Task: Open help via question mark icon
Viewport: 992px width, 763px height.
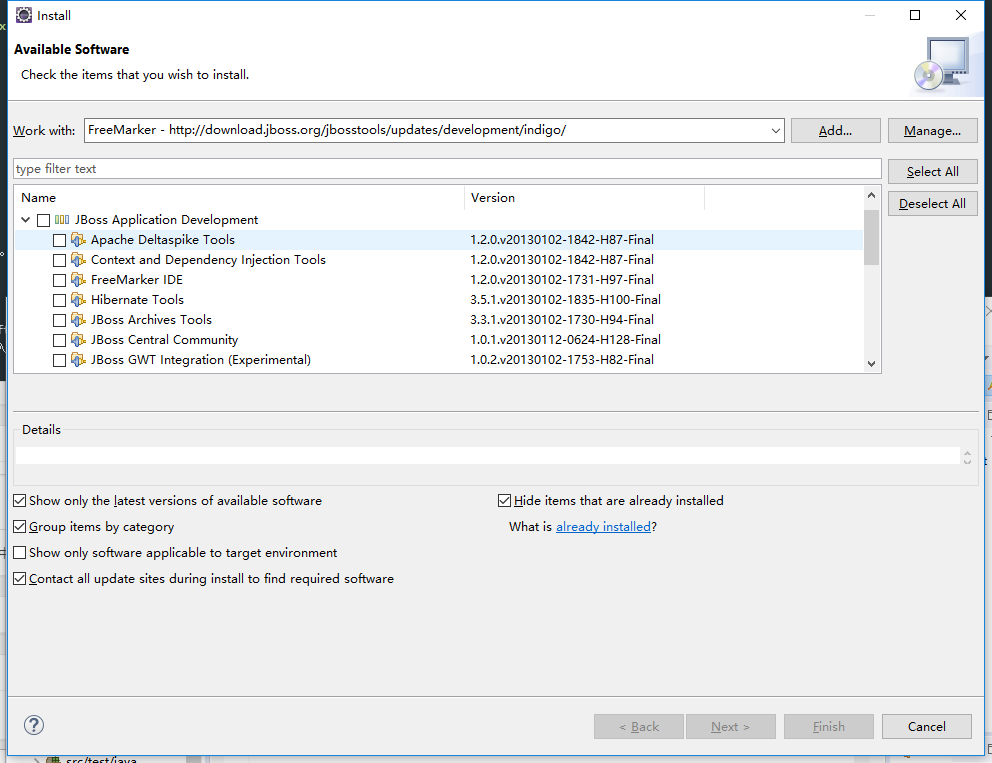Action: [34, 725]
